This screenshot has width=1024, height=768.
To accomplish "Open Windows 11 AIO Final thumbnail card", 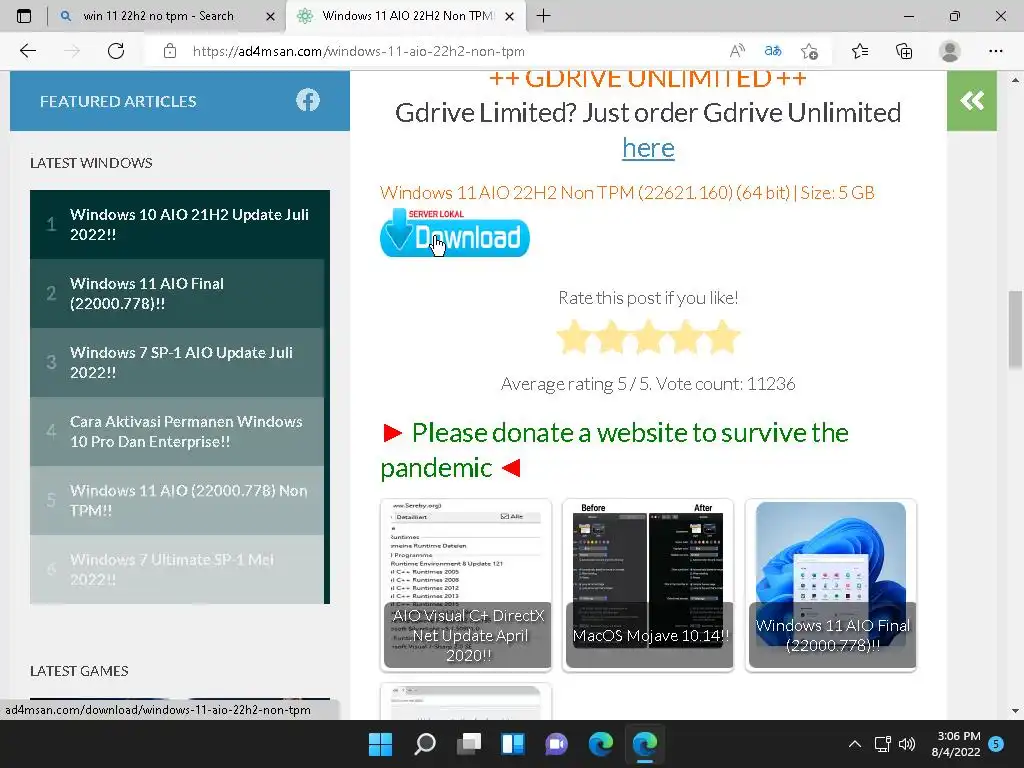I will [x=831, y=584].
